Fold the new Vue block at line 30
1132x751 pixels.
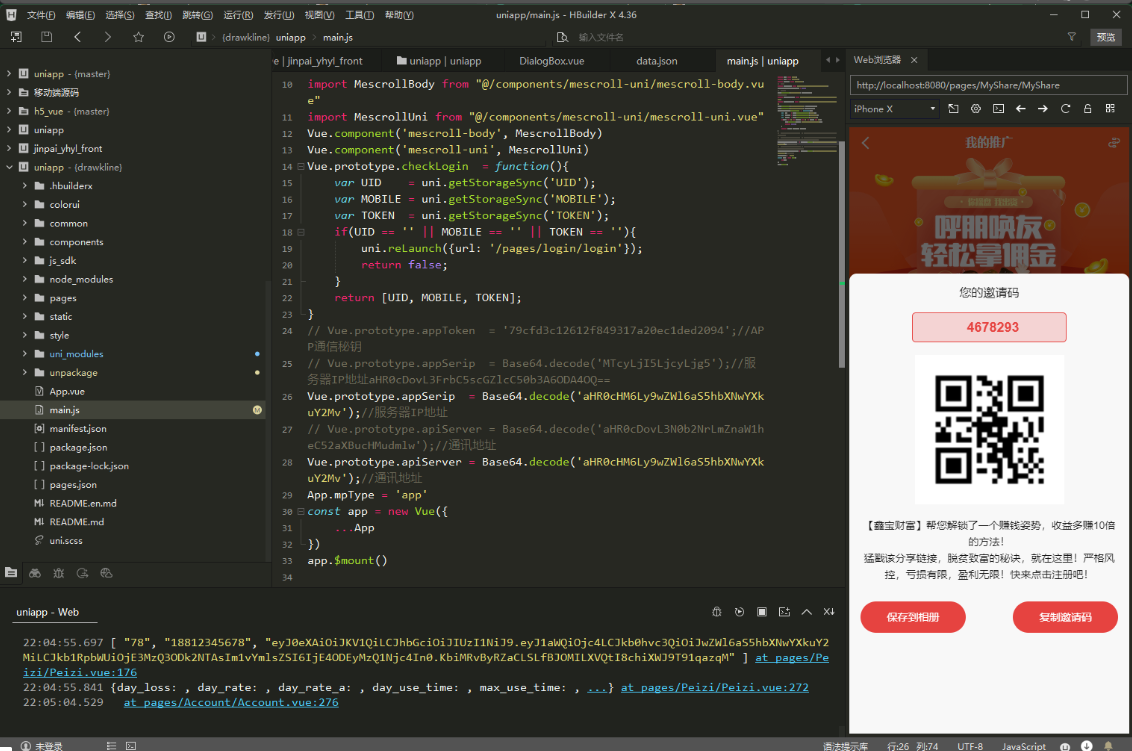pyautogui.click(x=300, y=512)
